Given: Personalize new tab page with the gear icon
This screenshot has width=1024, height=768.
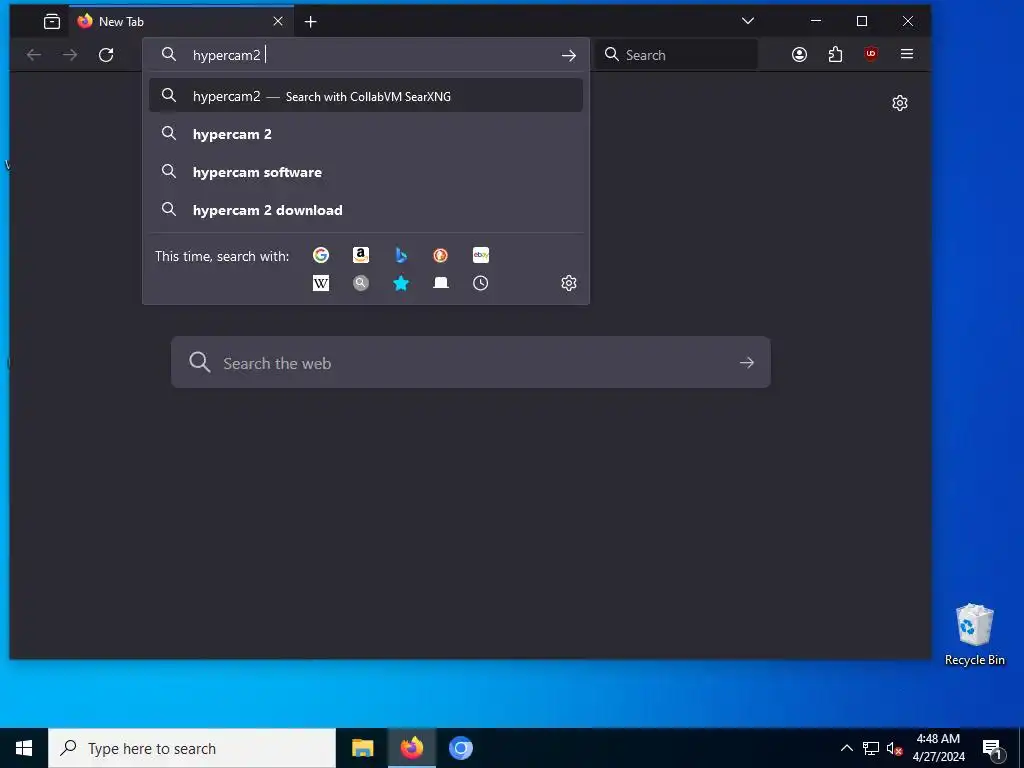Looking at the screenshot, I should click(900, 103).
